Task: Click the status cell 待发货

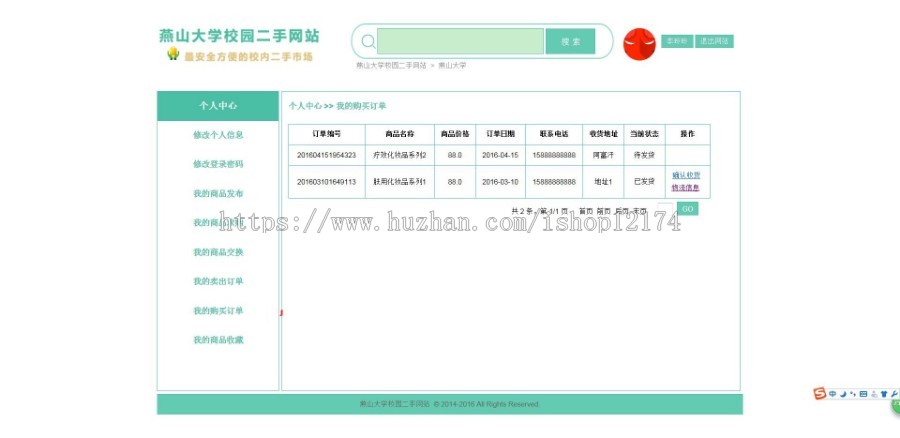Action: coord(645,155)
